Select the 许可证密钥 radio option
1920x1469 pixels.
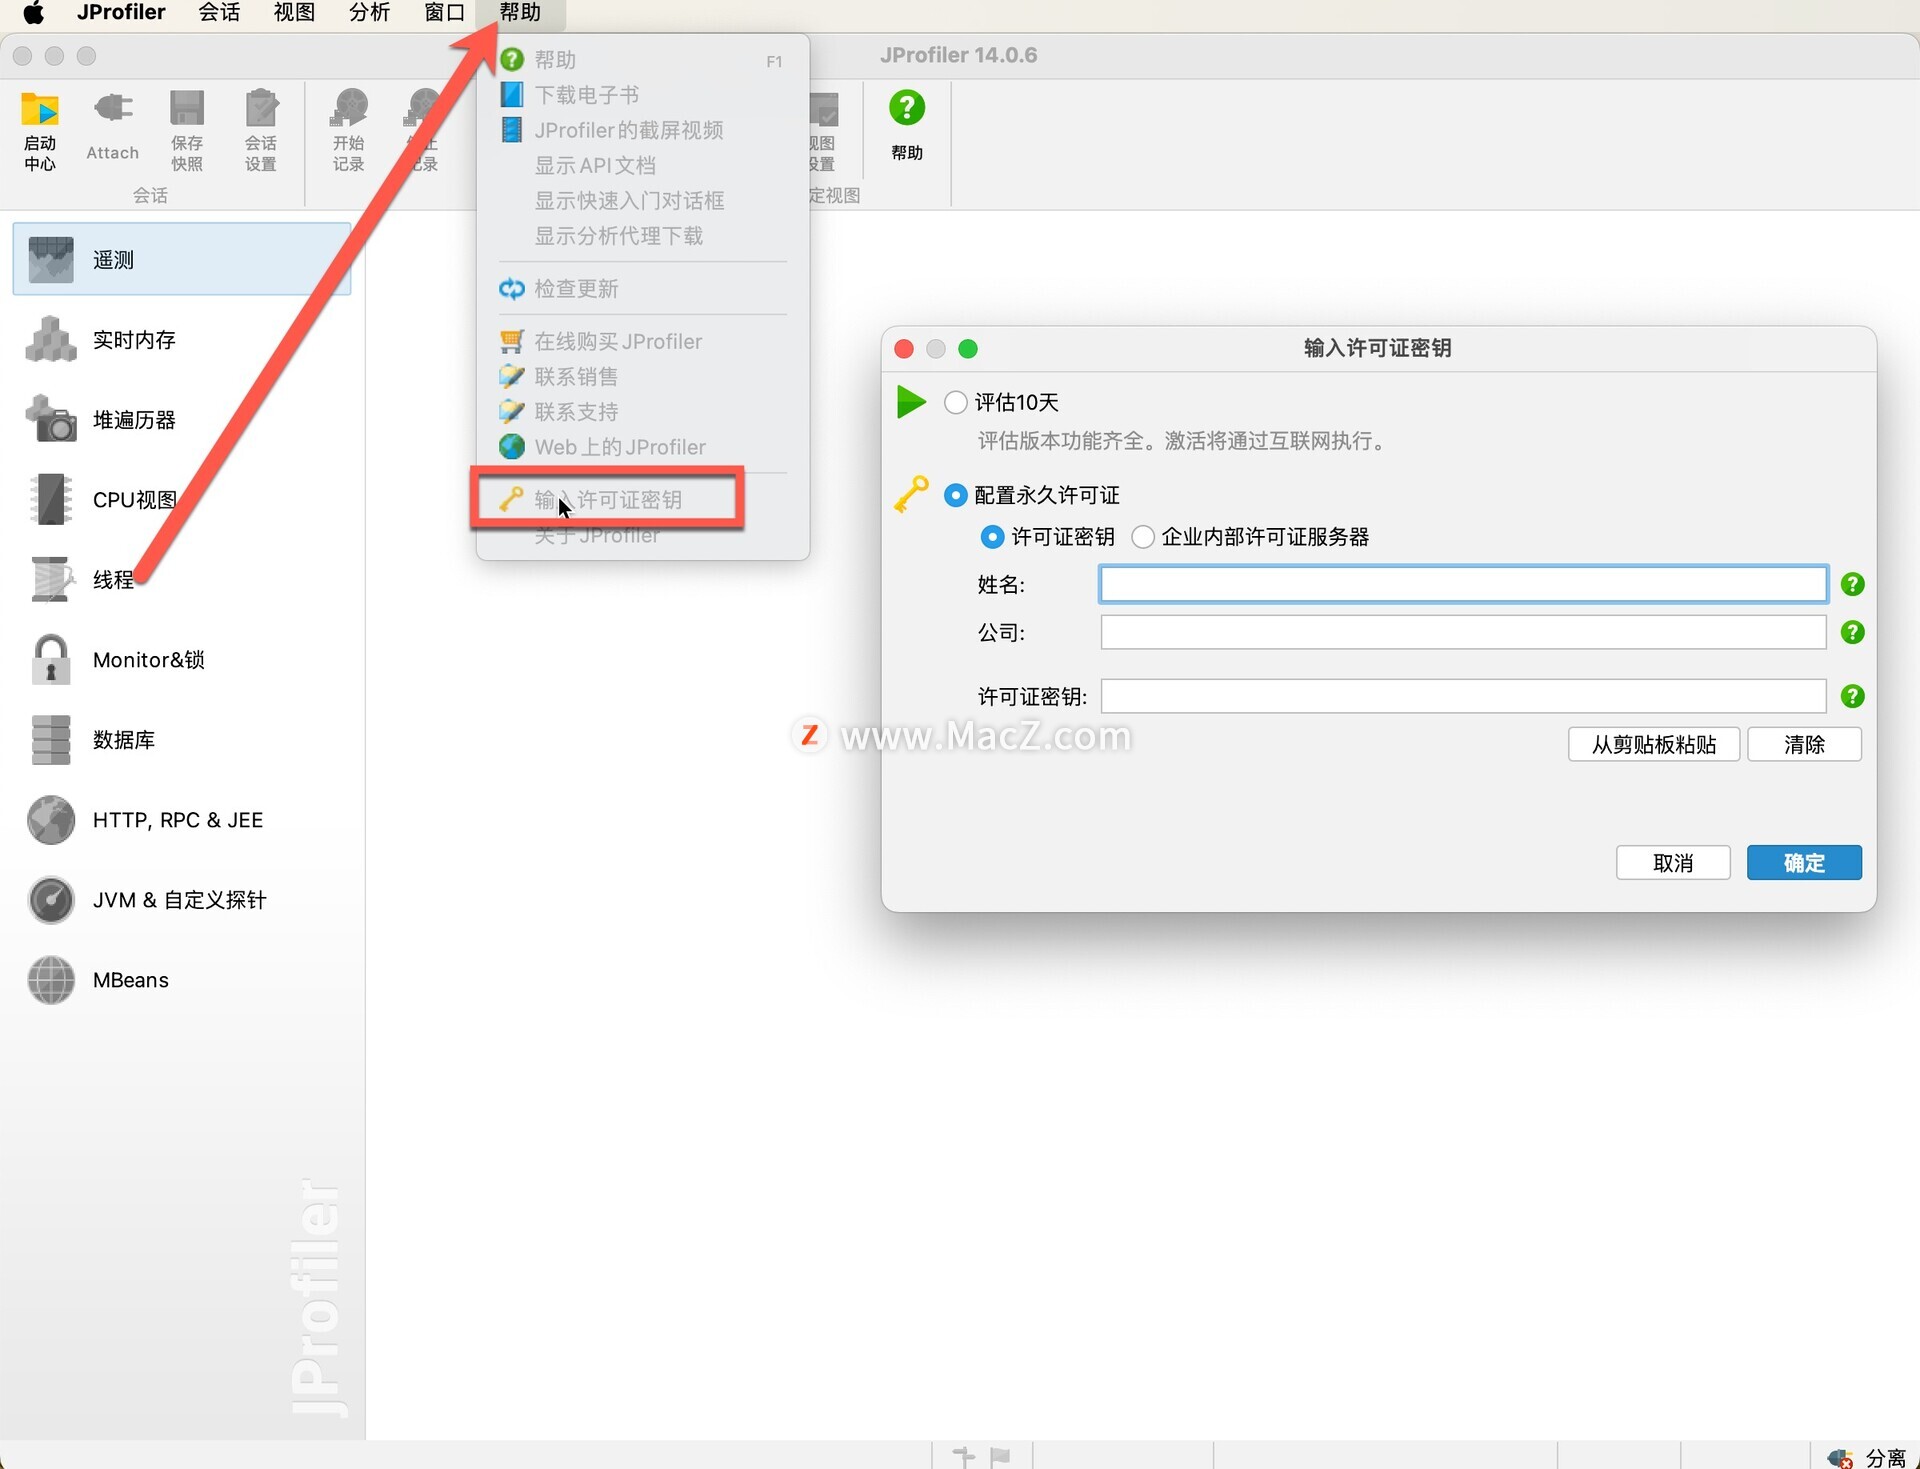(x=991, y=537)
